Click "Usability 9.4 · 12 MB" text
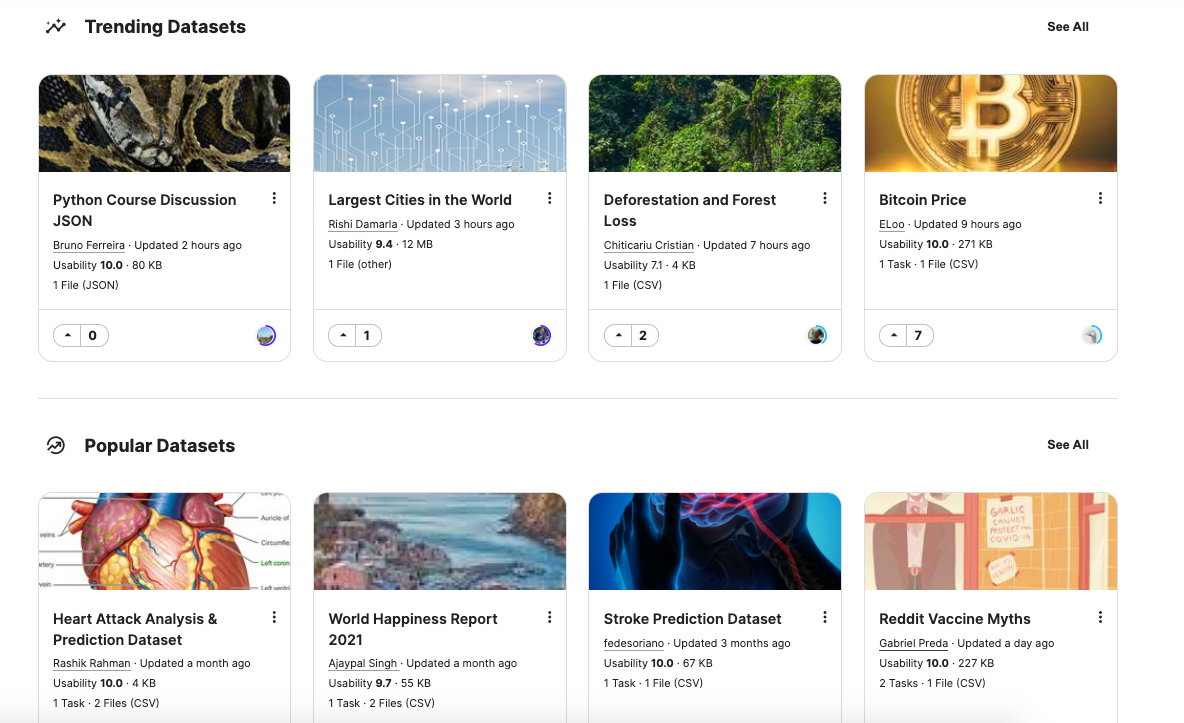Image resolution: width=1184 pixels, height=723 pixels. tap(381, 244)
